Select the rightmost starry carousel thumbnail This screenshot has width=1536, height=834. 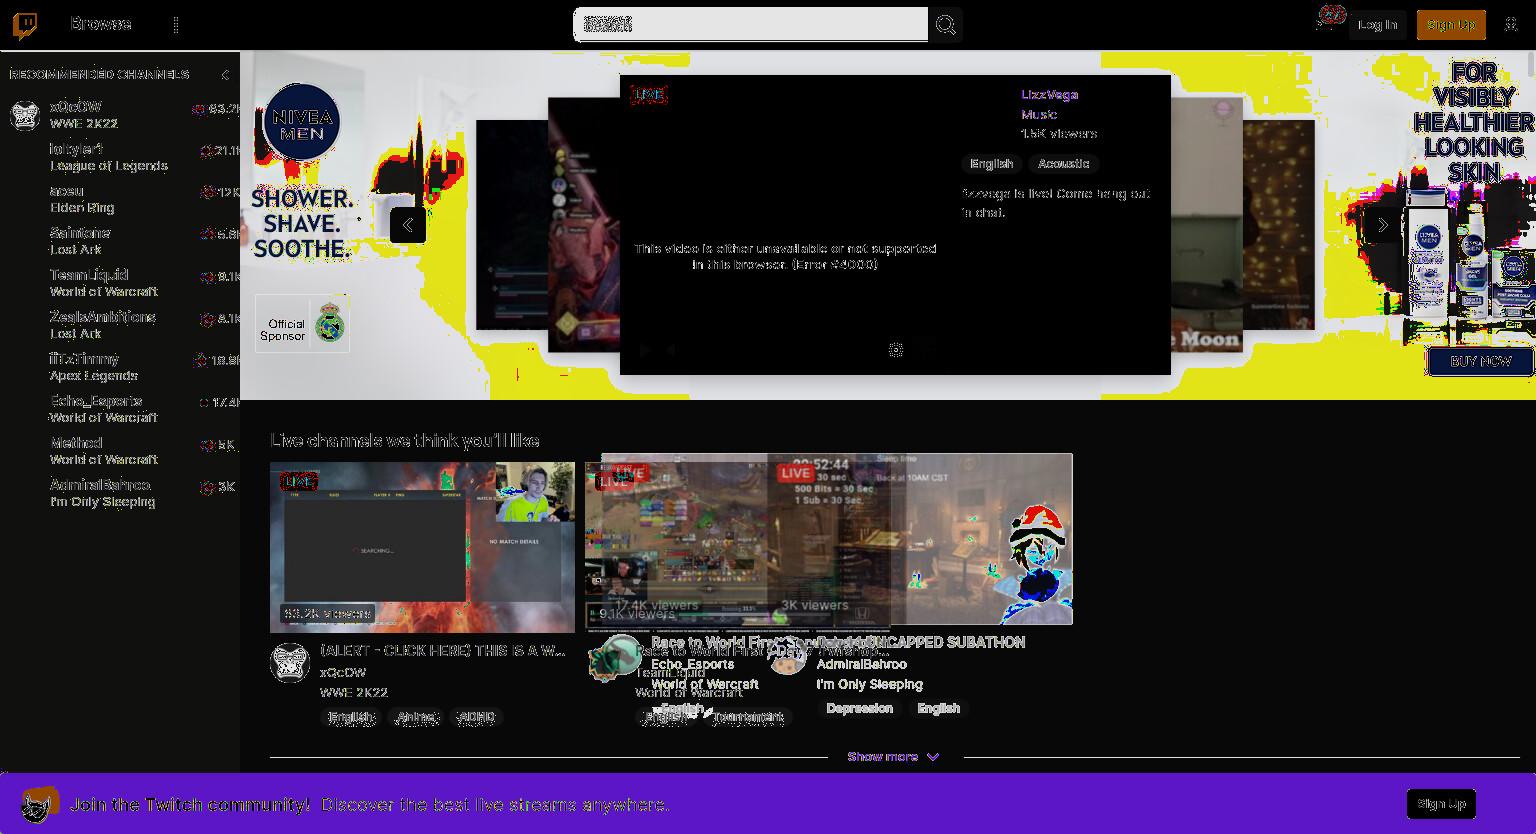1279,225
